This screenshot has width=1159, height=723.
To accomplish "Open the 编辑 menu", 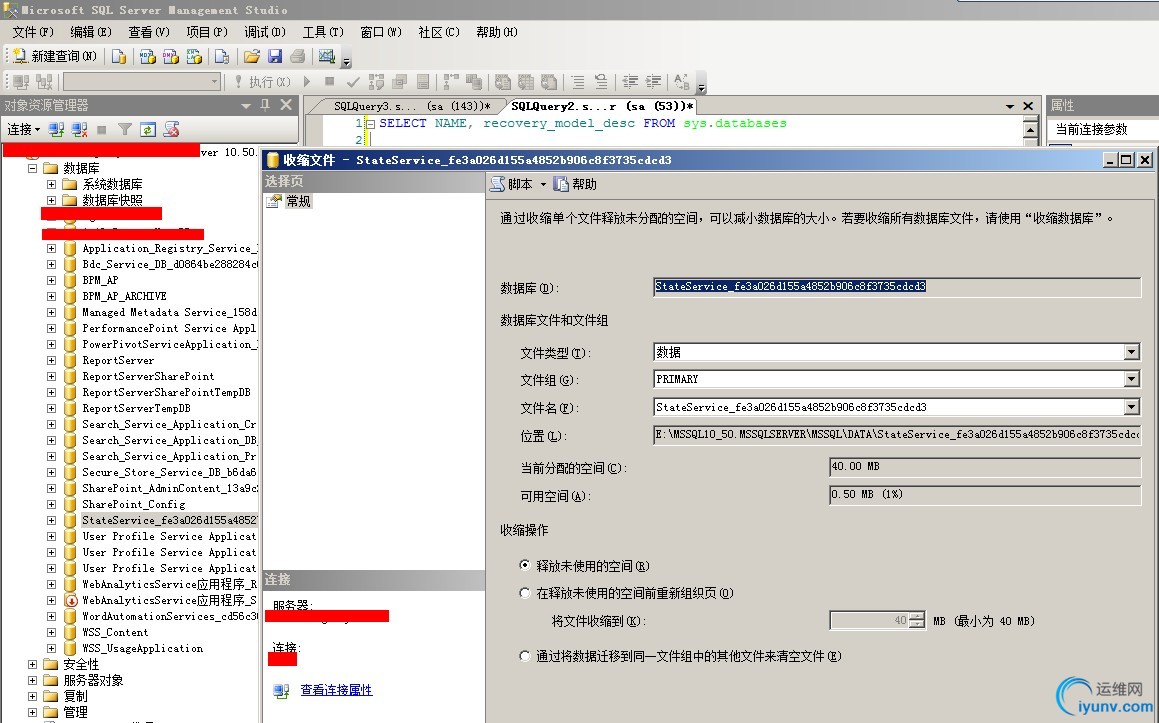I will 91,32.
